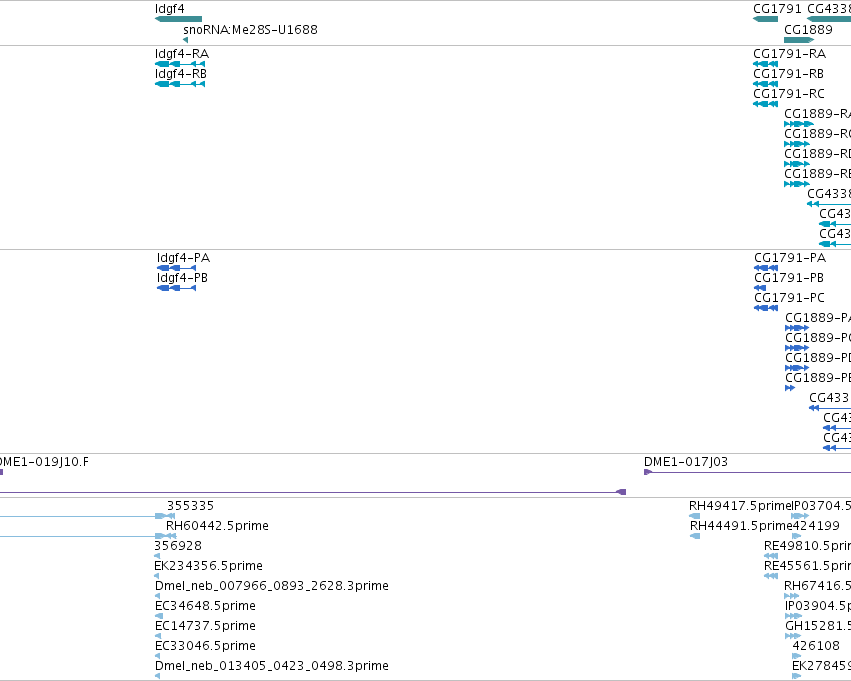The width and height of the screenshot is (851, 681).
Task: Select the CG1791 gene in top track
Action: [x=765, y=19]
